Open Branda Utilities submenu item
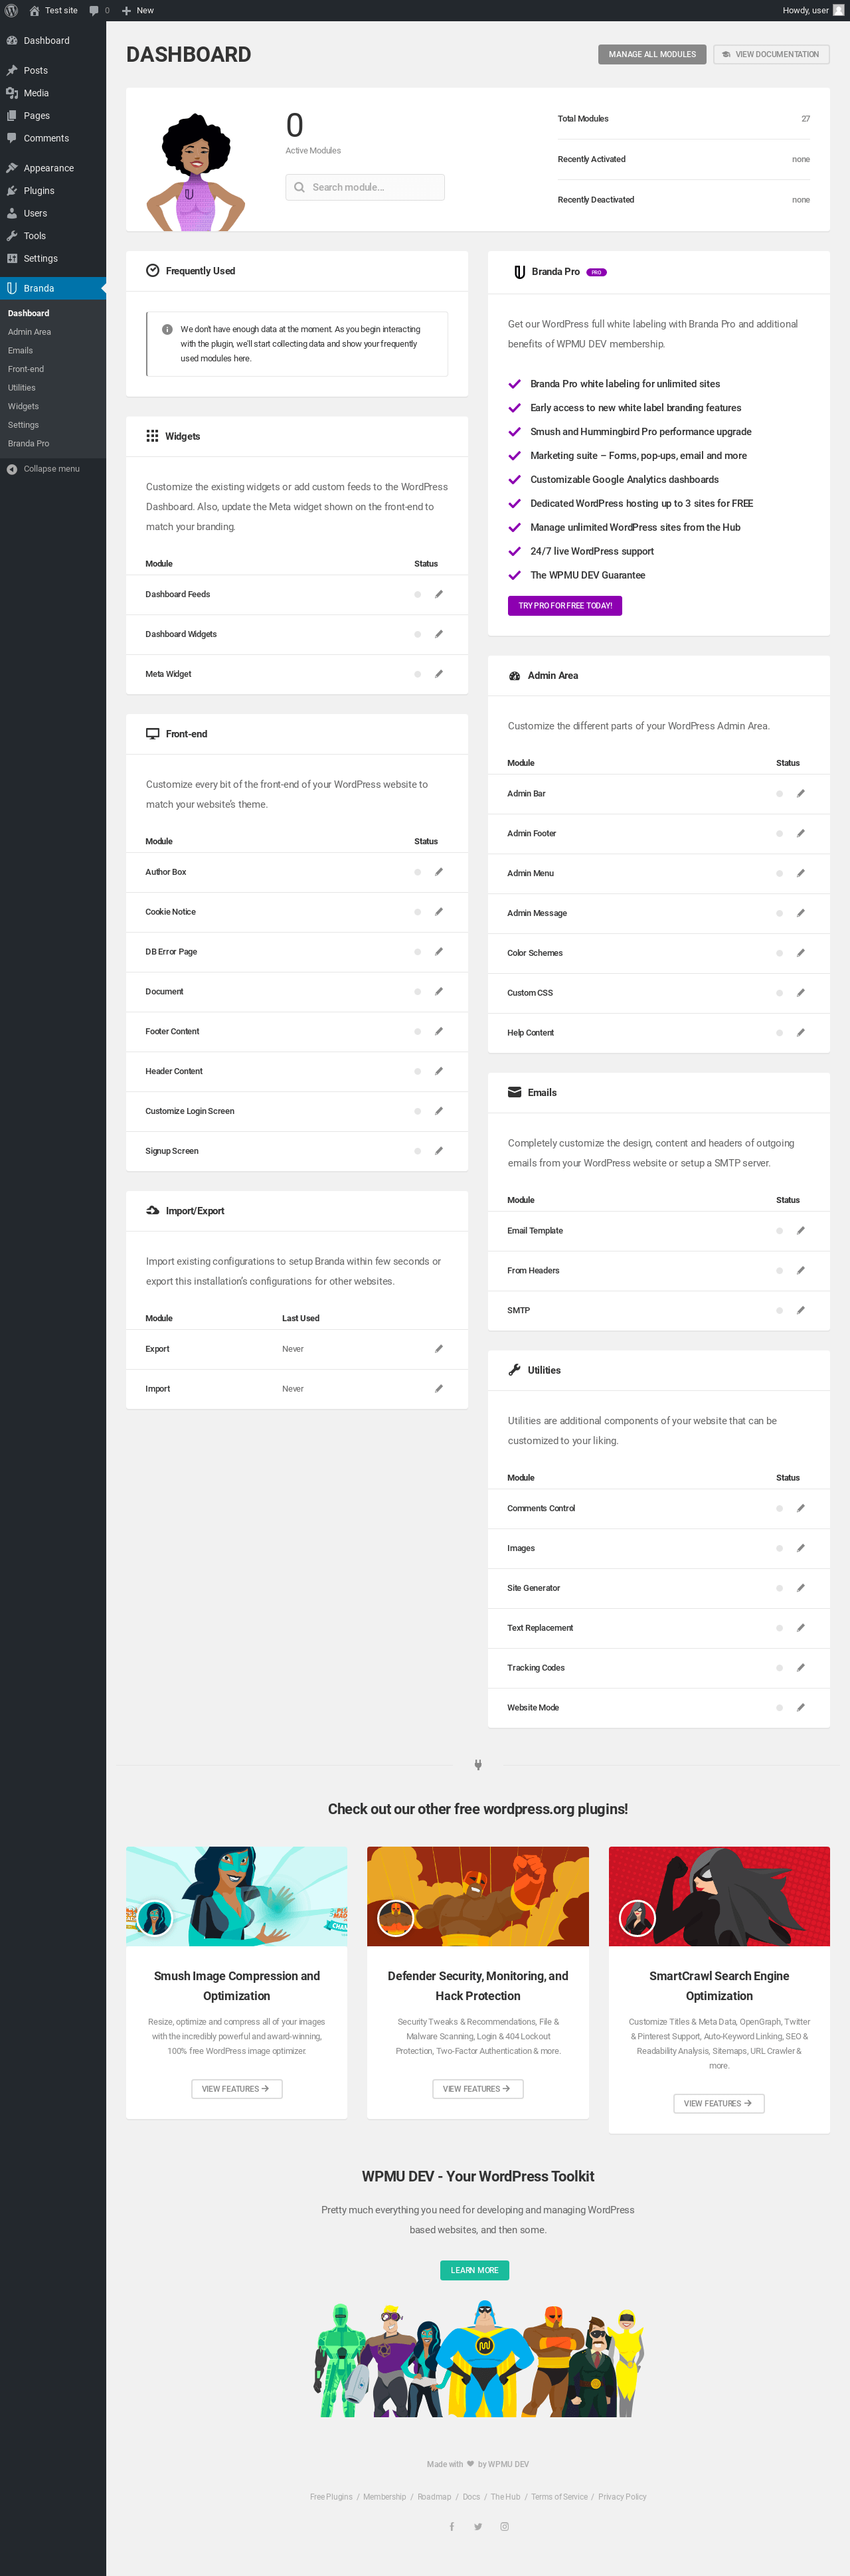The height and width of the screenshot is (2576, 850). tap(22, 388)
